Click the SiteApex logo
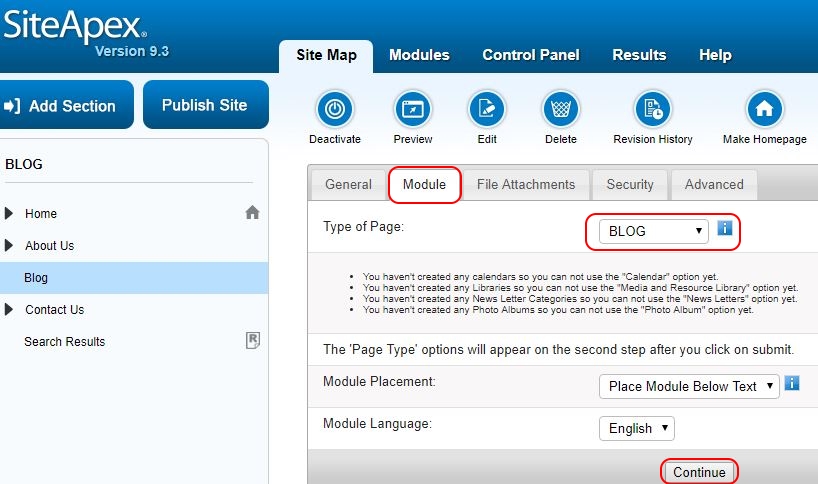Screen dimensions: 818x484 (74, 25)
